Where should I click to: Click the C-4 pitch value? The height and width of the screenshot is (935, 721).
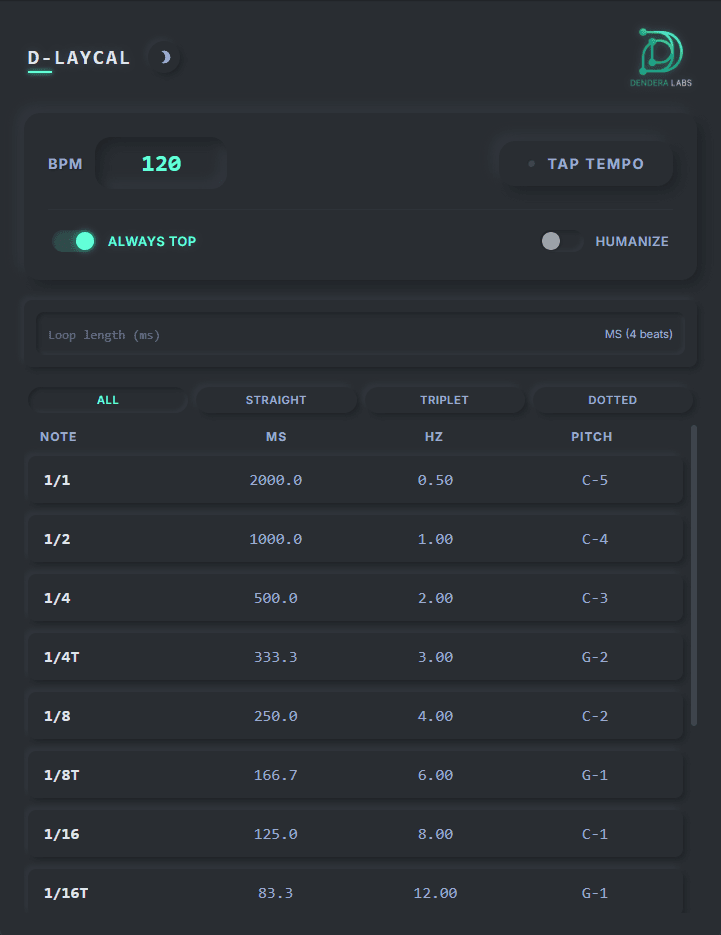click(x=595, y=539)
